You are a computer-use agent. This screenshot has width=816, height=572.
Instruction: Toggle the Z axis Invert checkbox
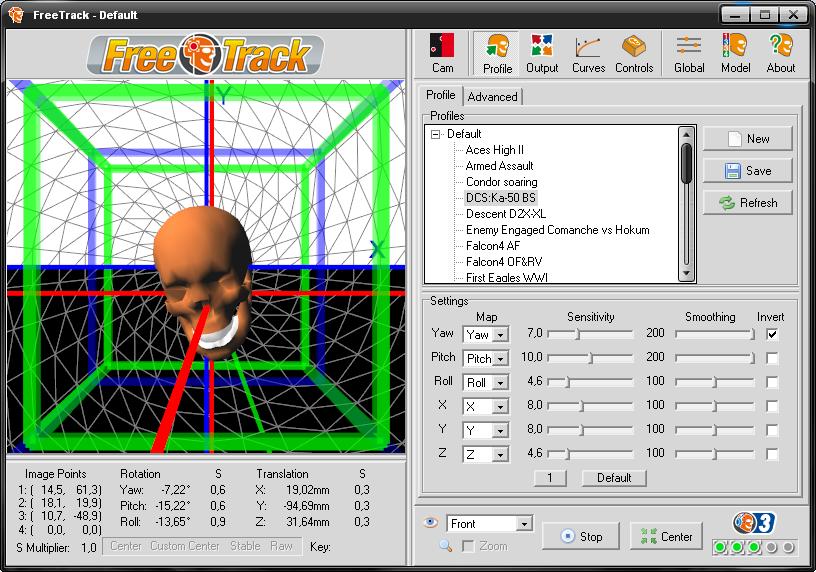click(x=772, y=454)
